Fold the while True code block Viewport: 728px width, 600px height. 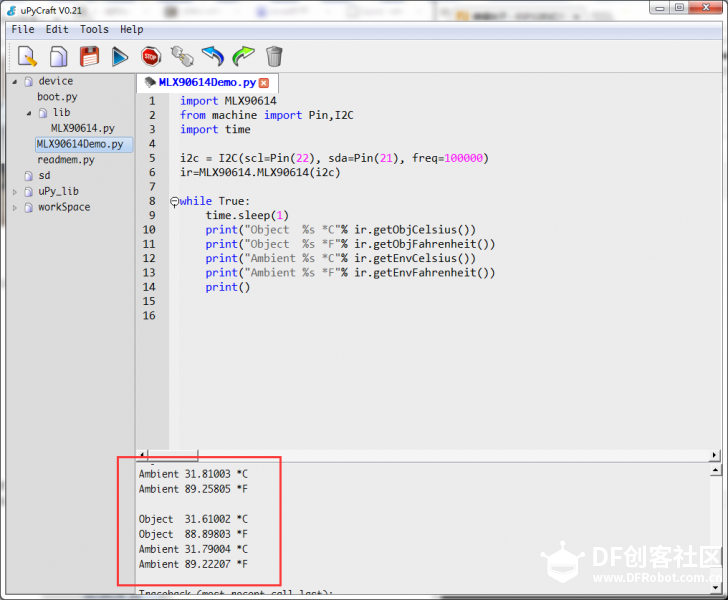(x=174, y=202)
